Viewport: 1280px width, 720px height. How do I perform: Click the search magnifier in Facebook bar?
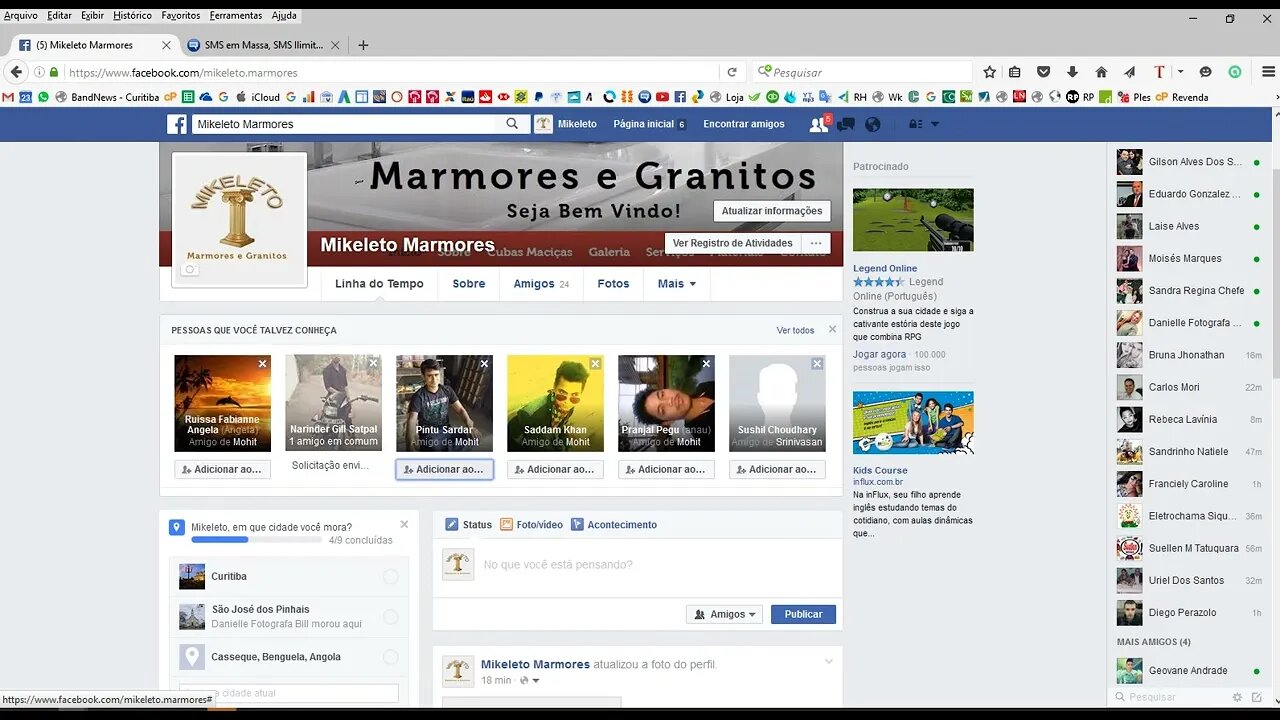click(x=512, y=124)
